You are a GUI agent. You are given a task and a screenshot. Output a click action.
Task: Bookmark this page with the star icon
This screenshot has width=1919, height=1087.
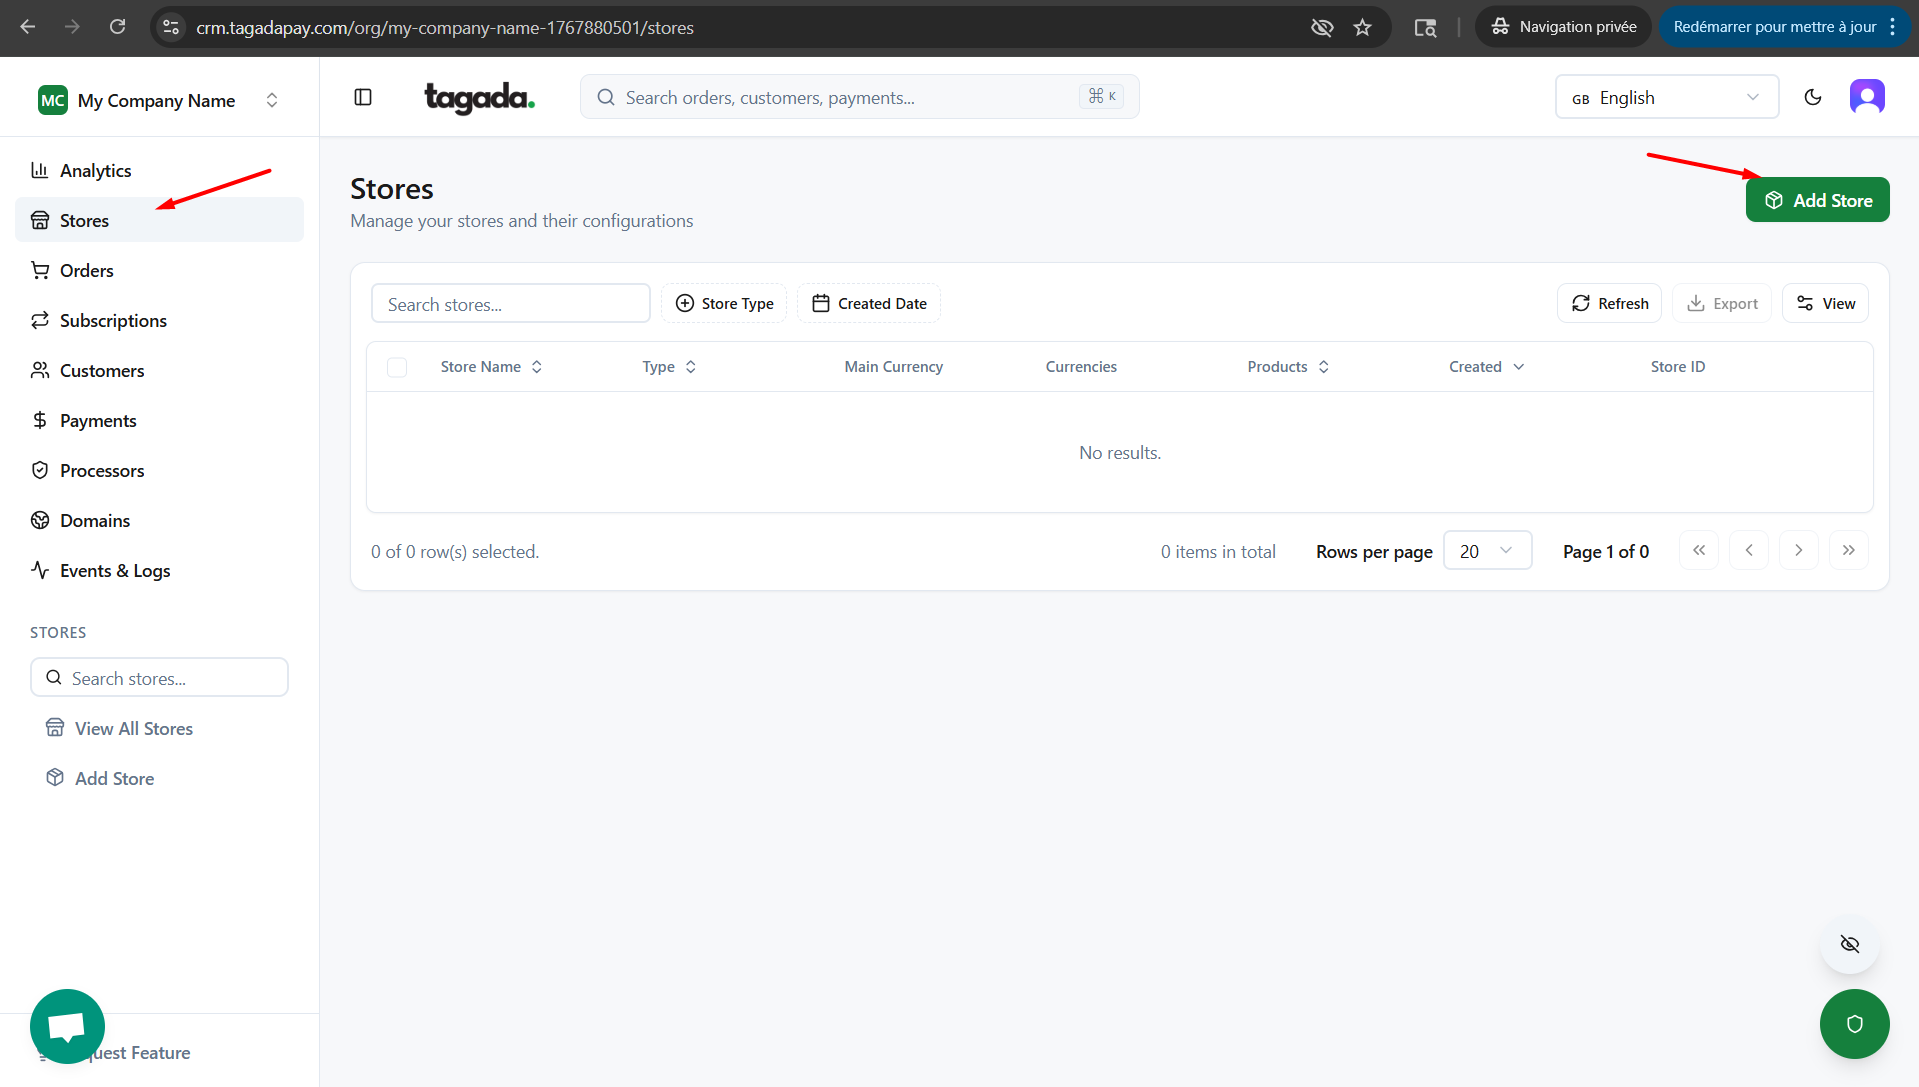point(1362,27)
